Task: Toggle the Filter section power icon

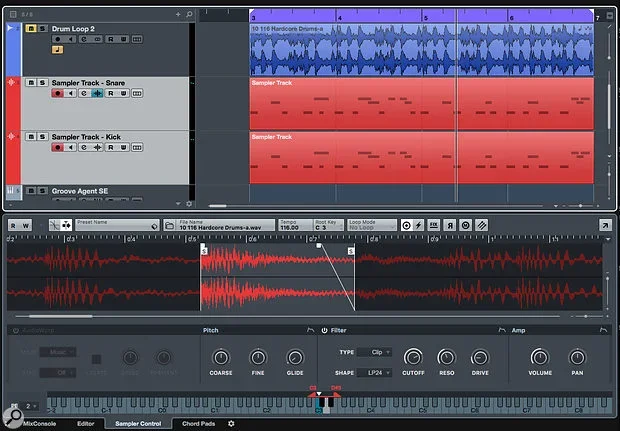Action: 324,330
